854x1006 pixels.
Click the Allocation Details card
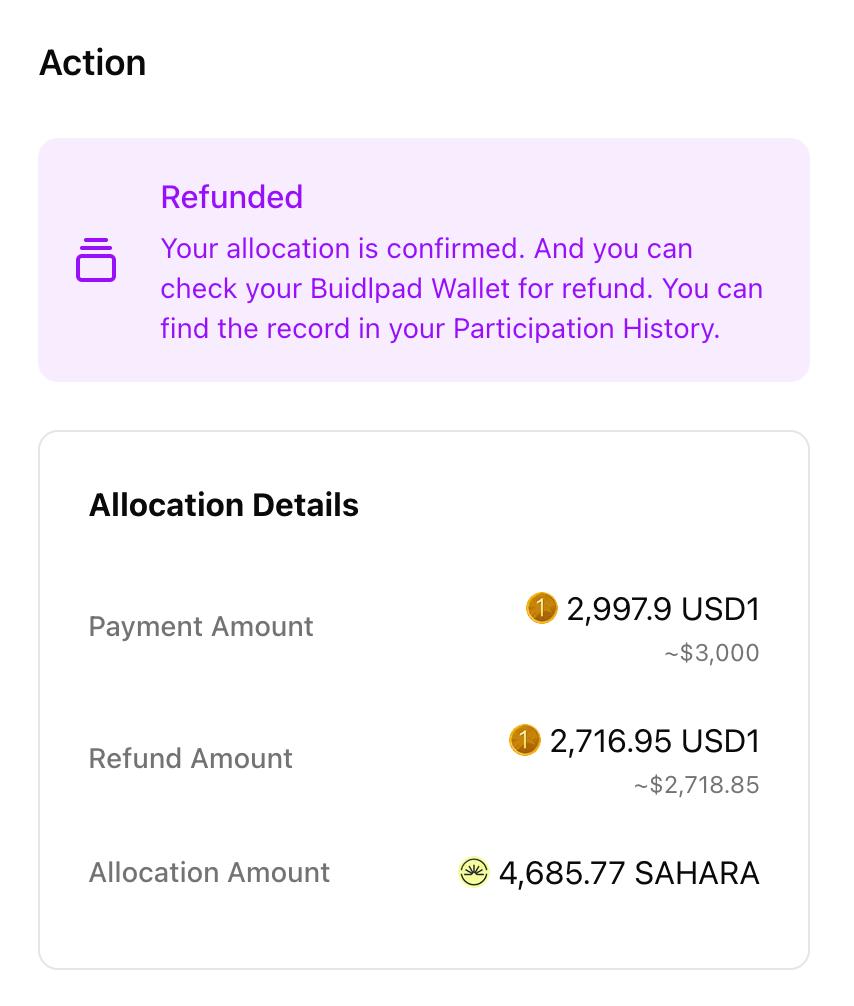click(424, 700)
